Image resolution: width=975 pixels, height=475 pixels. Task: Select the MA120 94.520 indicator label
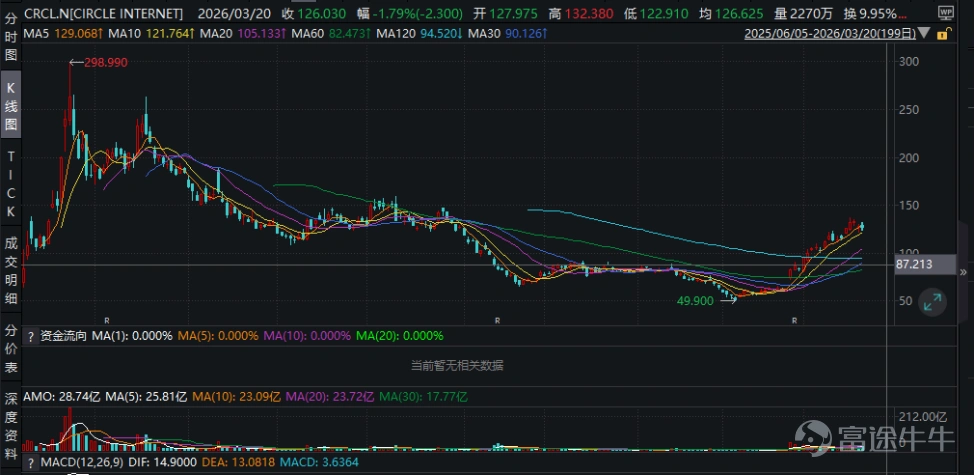(417, 34)
